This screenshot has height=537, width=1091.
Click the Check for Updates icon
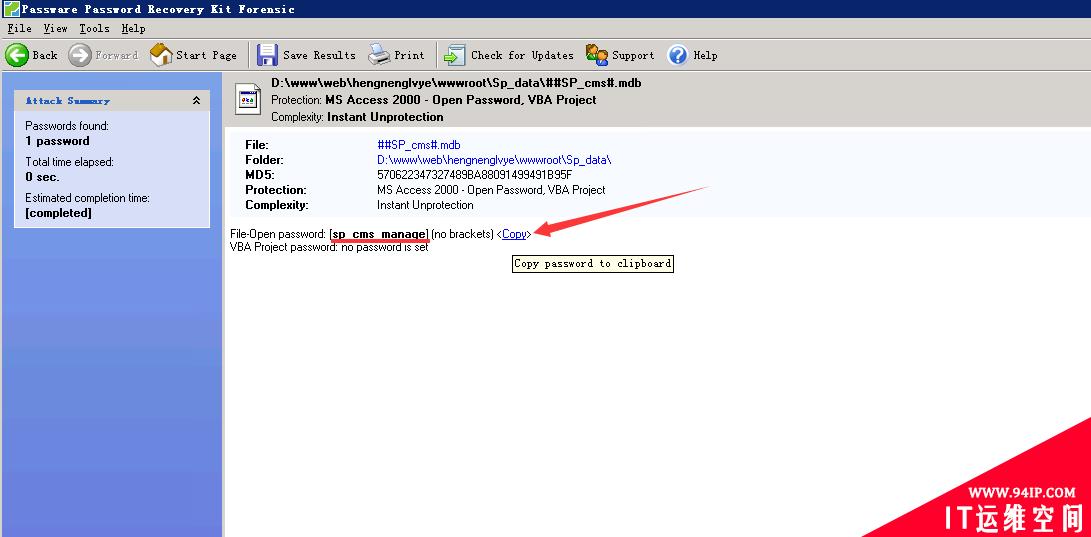(455, 55)
